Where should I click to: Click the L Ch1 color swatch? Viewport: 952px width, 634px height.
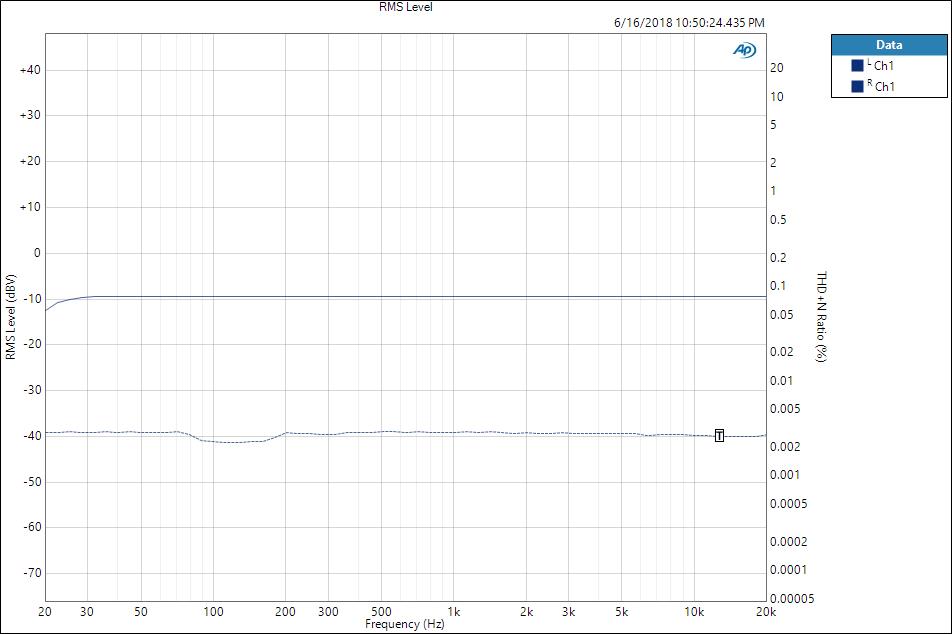tap(857, 65)
